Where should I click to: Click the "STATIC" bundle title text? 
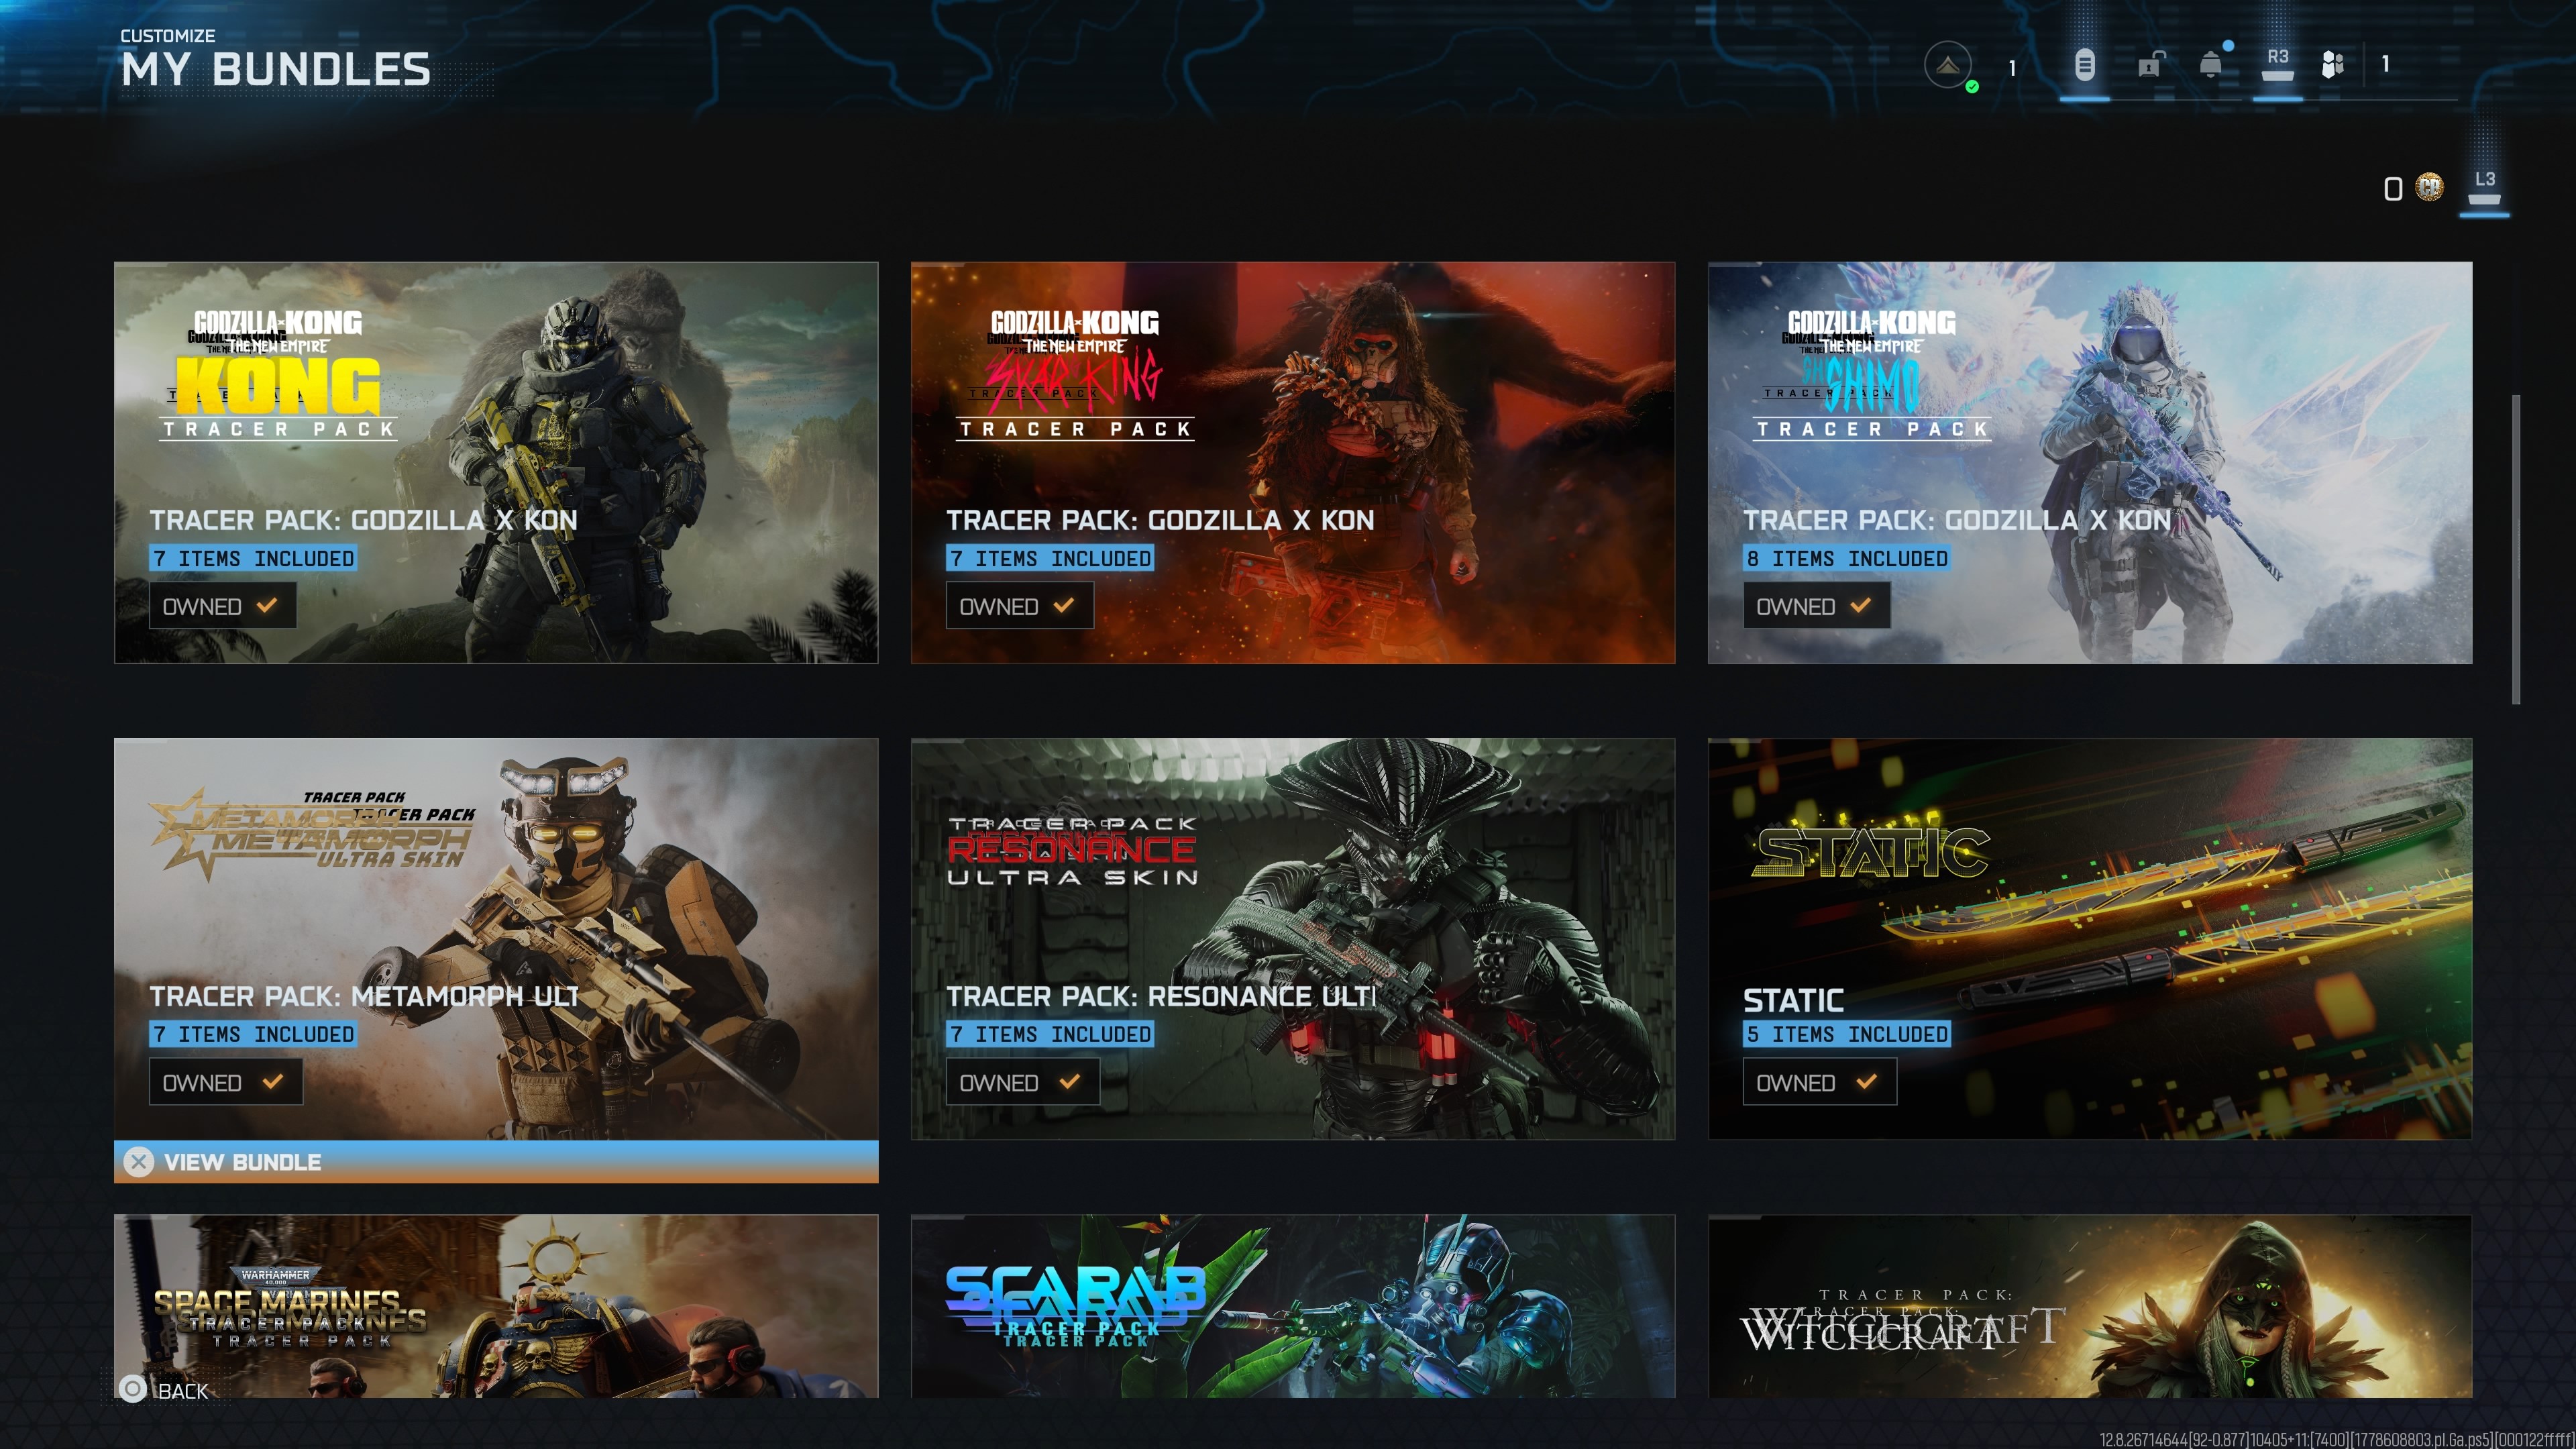[x=1793, y=1000]
